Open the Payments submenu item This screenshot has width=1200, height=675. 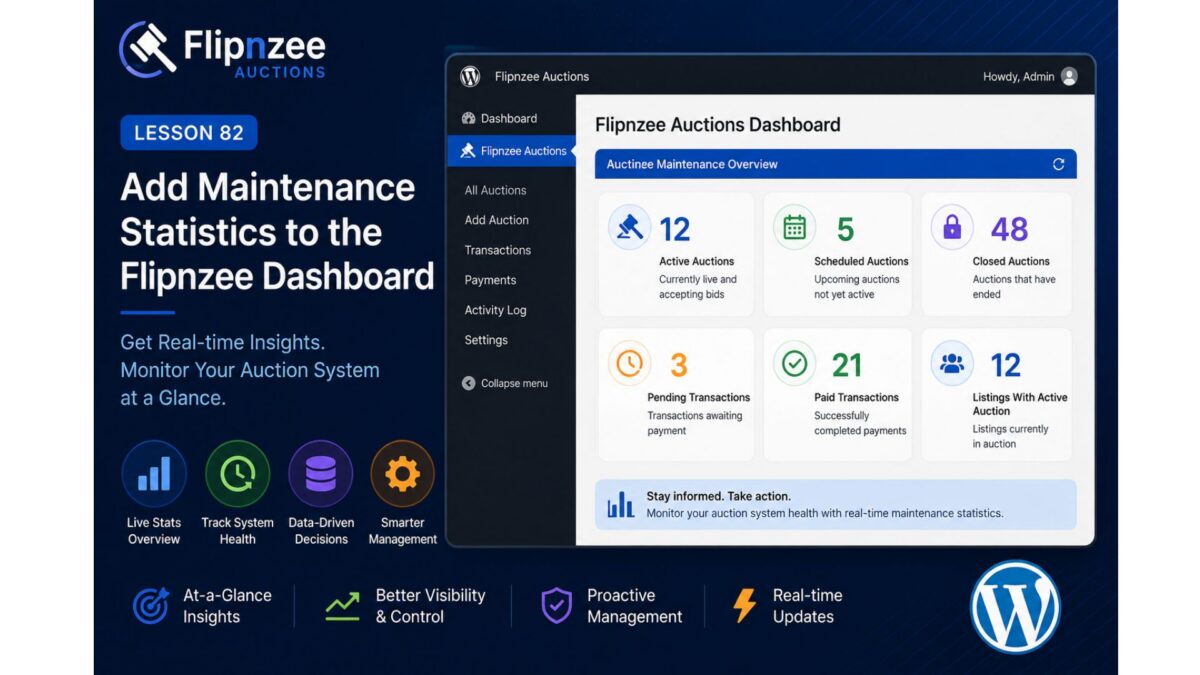tap(490, 280)
